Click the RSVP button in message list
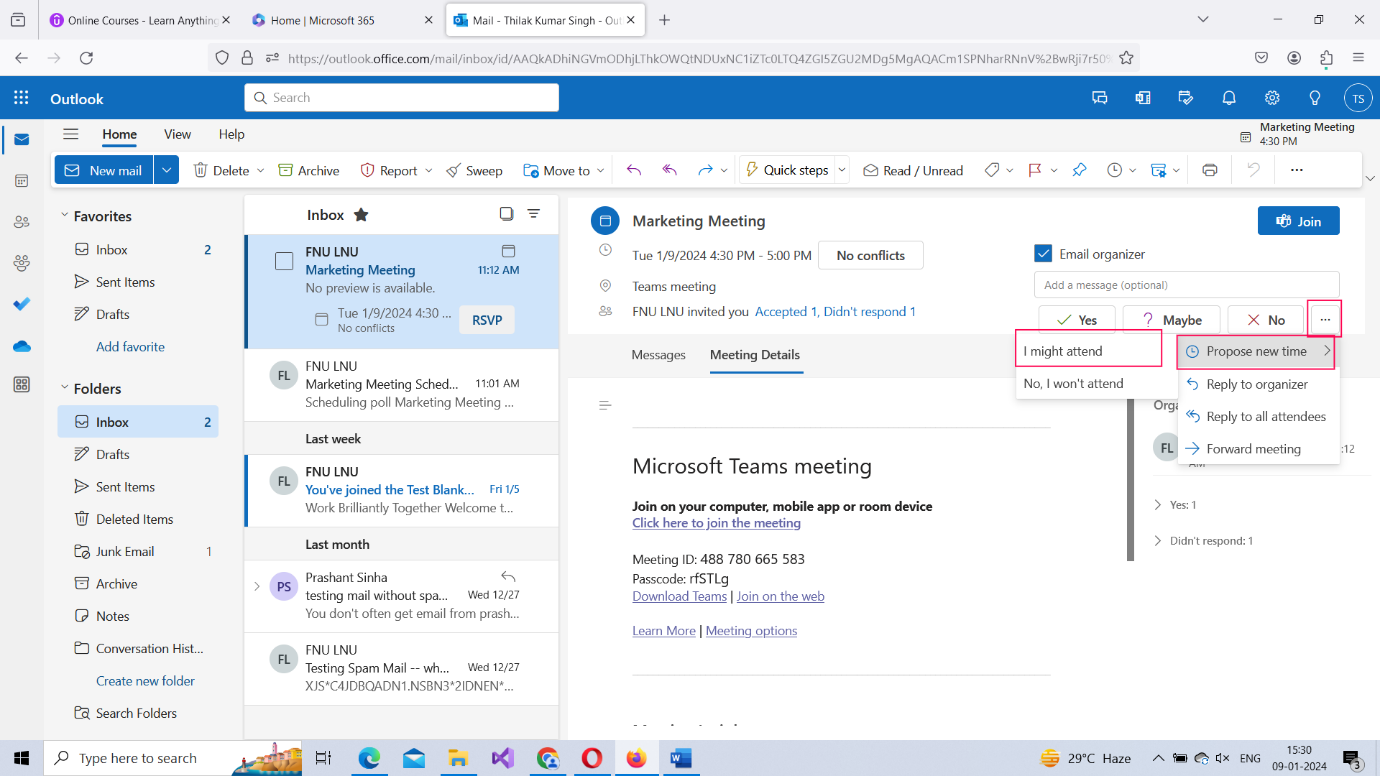The image size is (1380, 776). 487,320
